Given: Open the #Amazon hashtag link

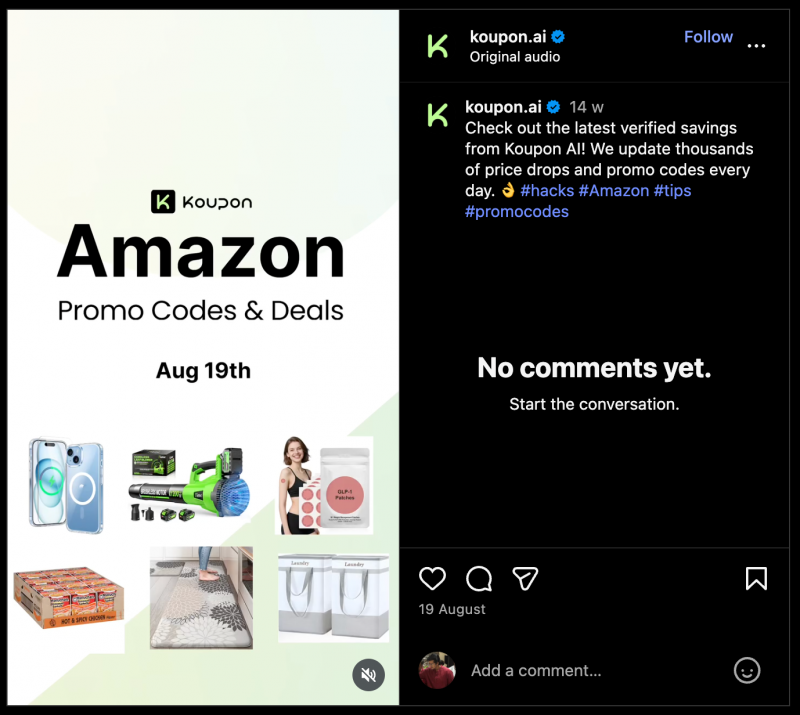Looking at the screenshot, I should 613,191.
